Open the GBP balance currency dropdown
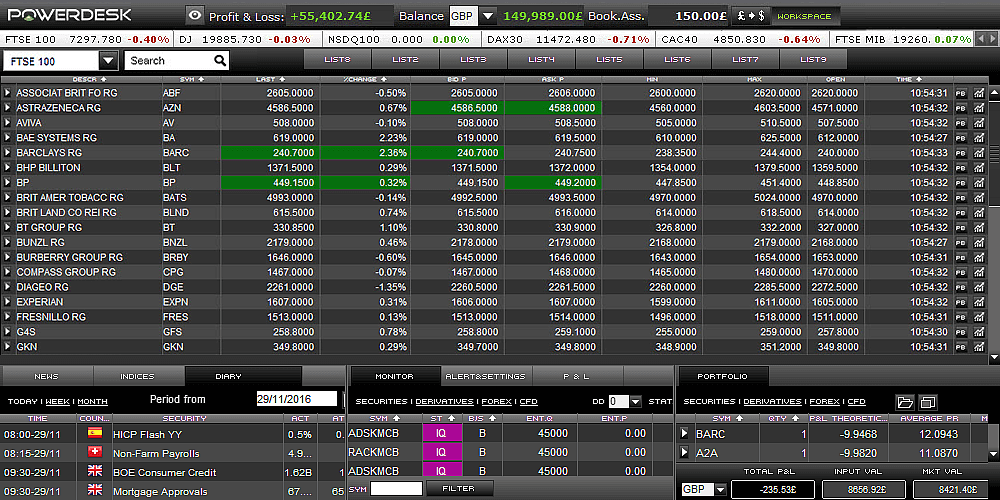1000x500 pixels. [x=488, y=16]
